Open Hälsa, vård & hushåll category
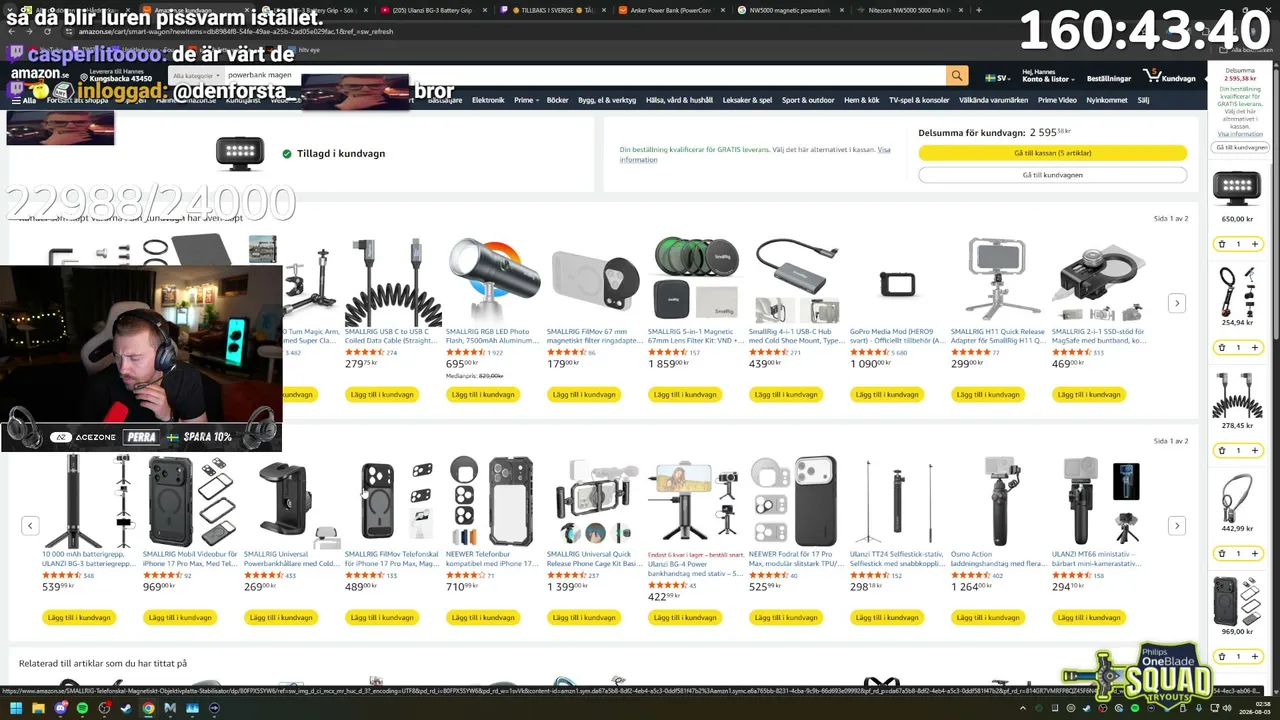The width and height of the screenshot is (1280, 720). (x=679, y=100)
